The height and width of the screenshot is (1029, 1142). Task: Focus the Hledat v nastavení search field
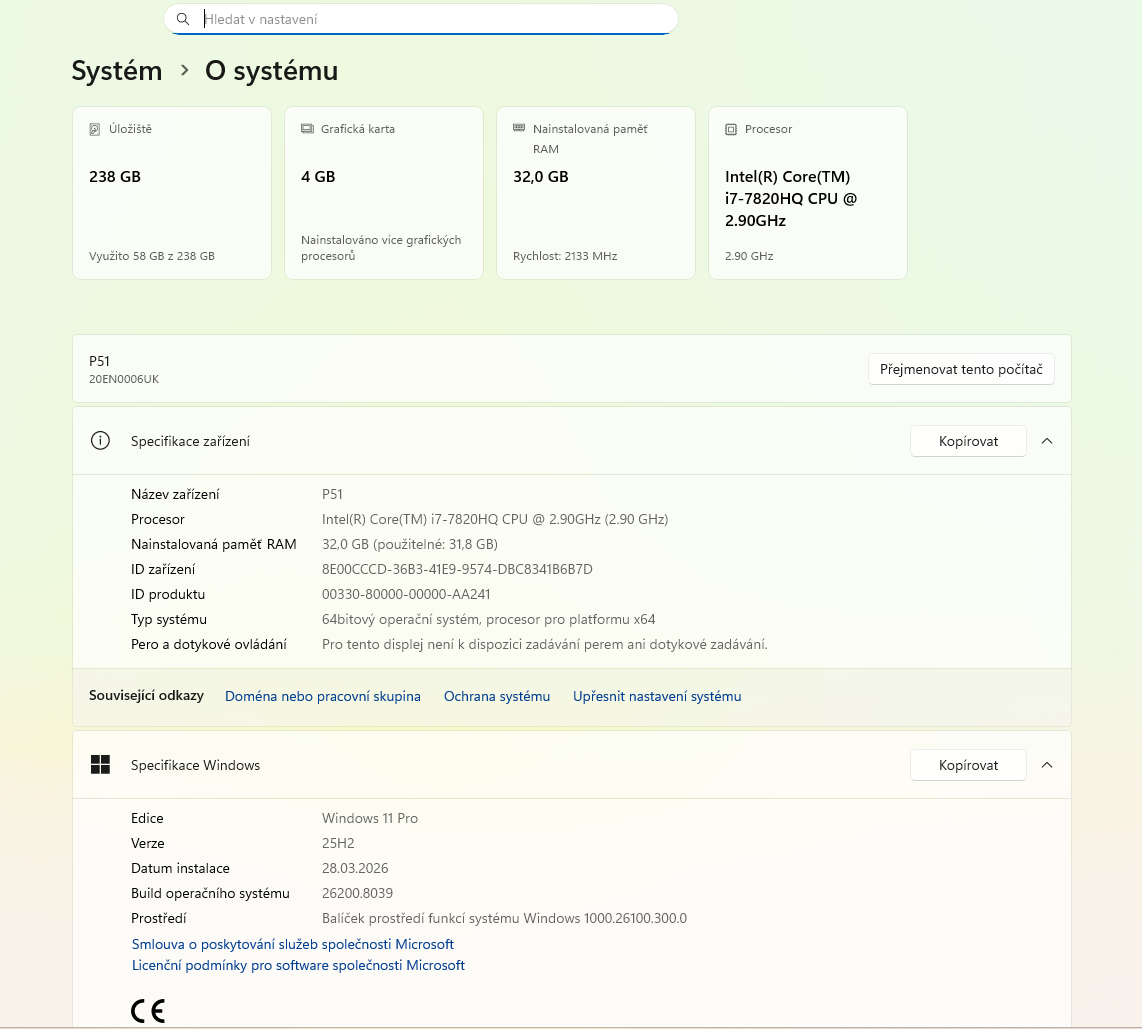(x=430, y=19)
